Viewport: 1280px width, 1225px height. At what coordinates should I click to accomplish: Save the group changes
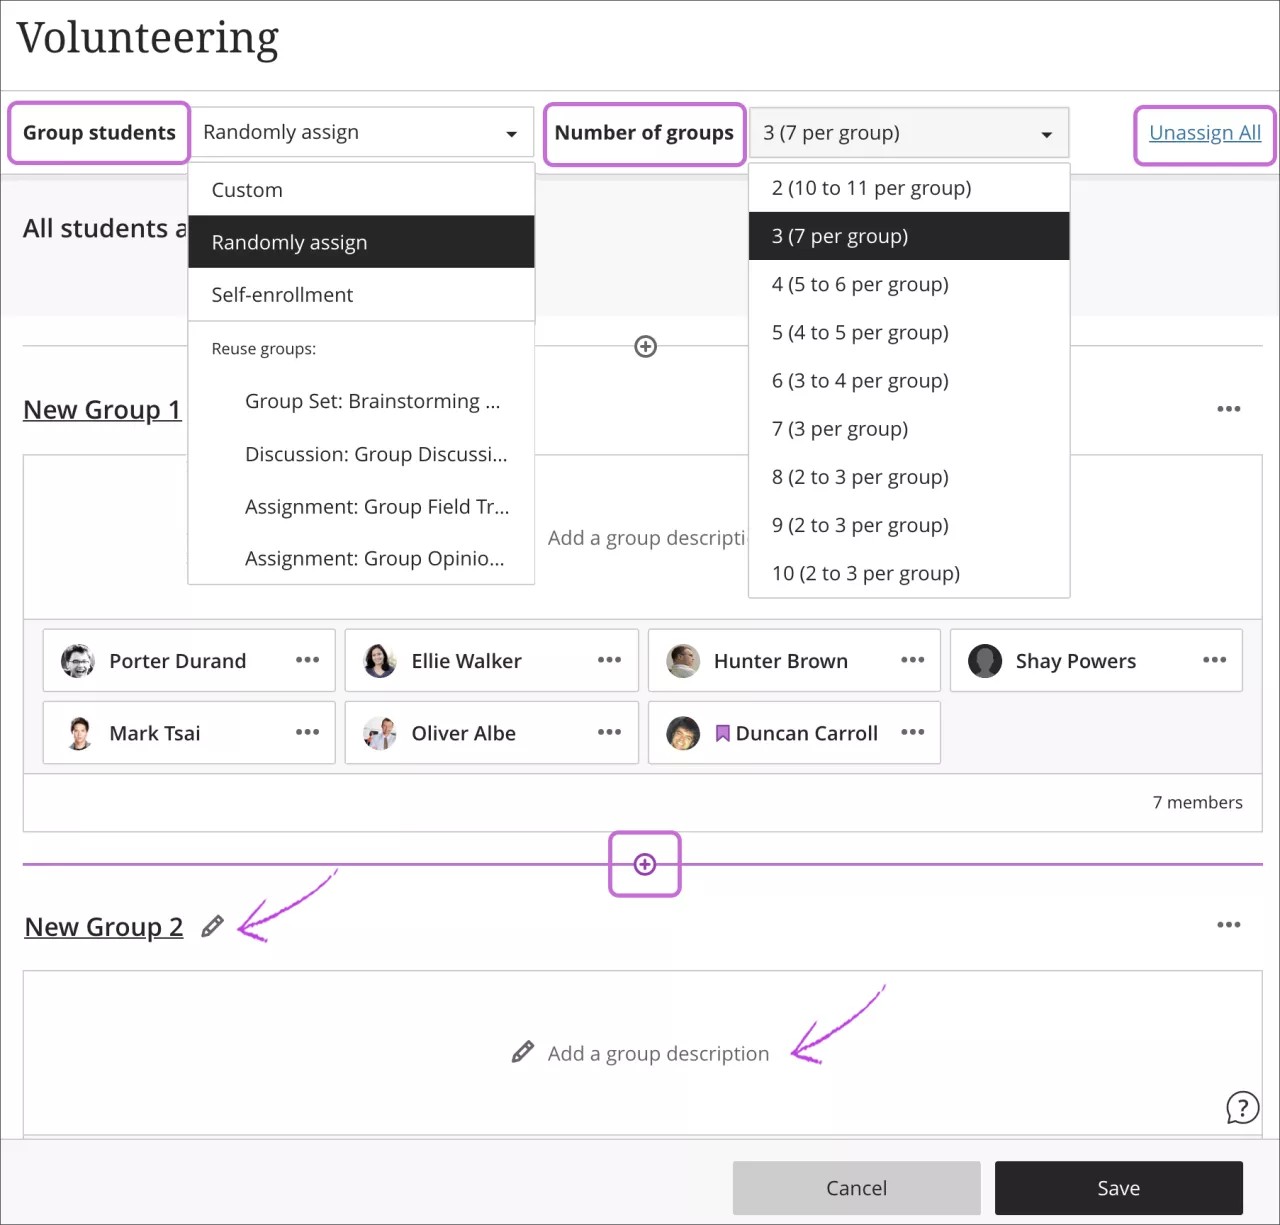click(1118, 1188)
